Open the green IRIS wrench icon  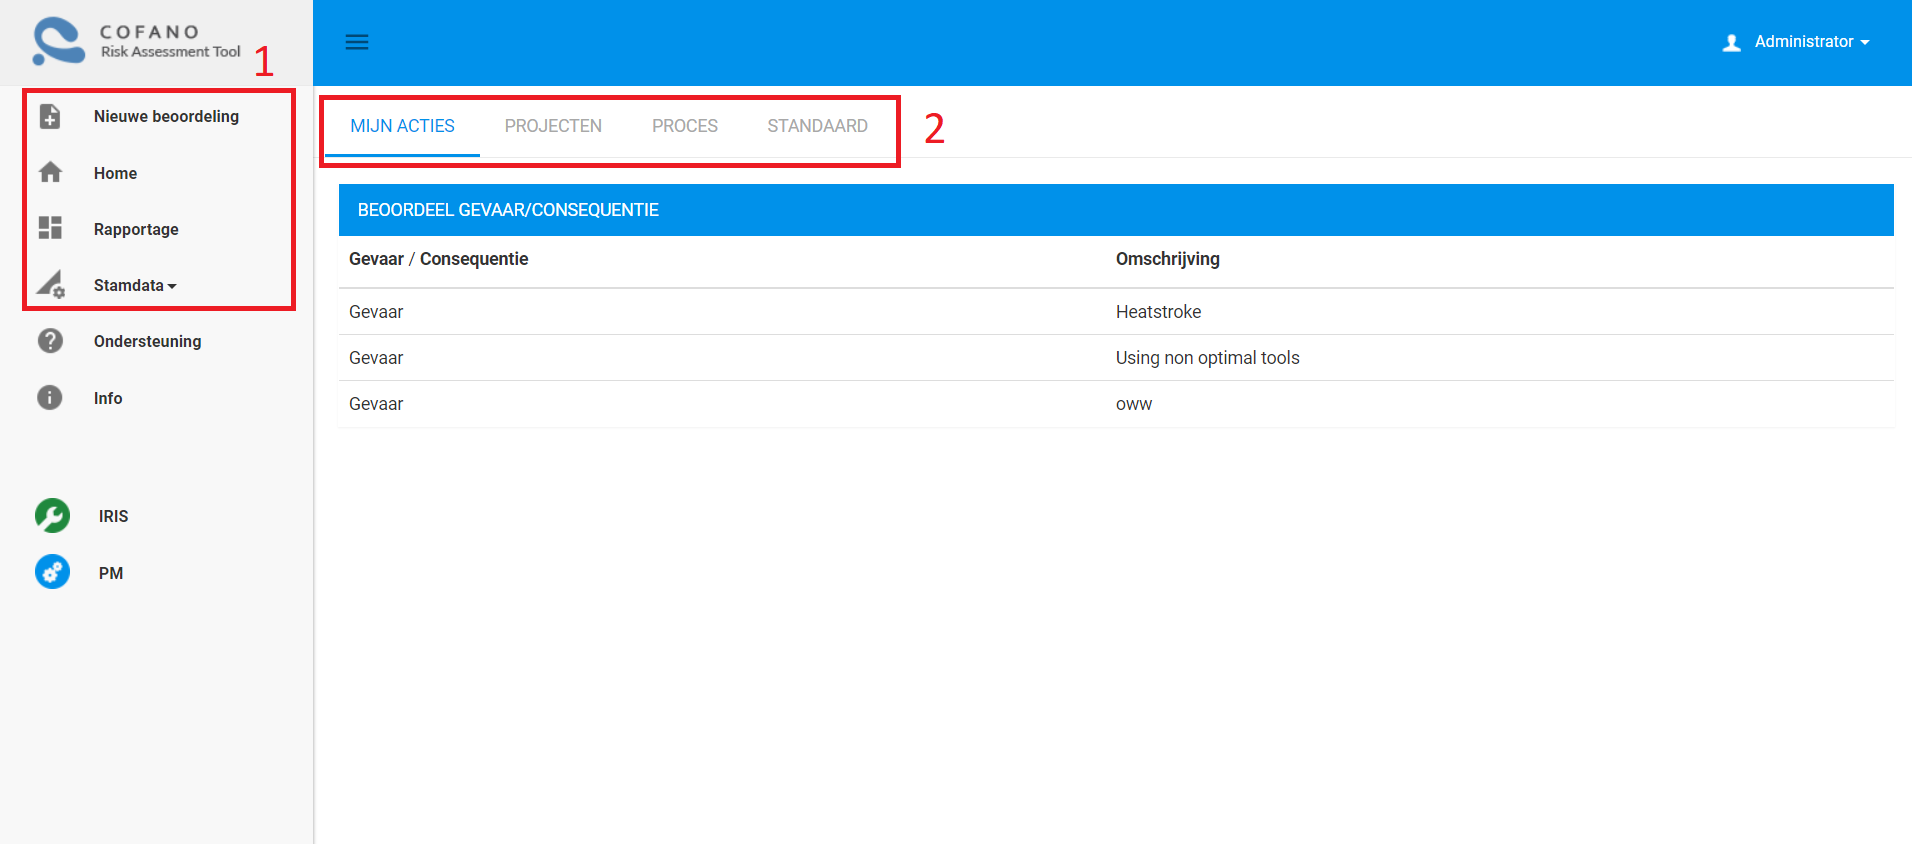pyautogui.click(x=53, y=516)
